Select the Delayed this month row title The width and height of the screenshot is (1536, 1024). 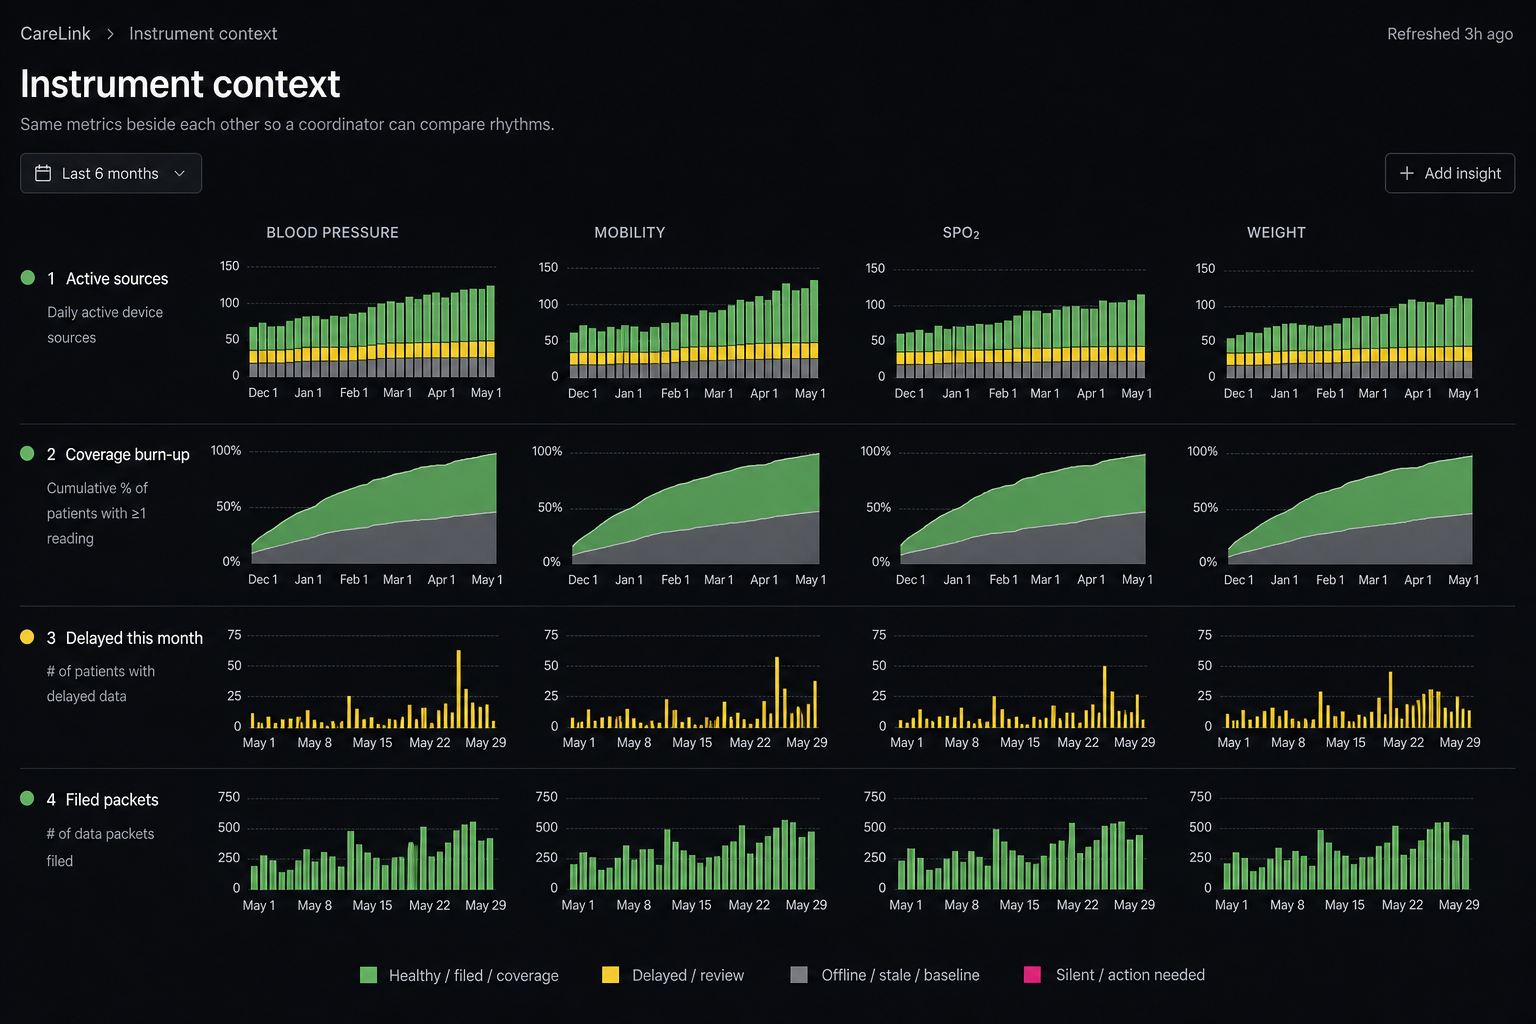134,638
